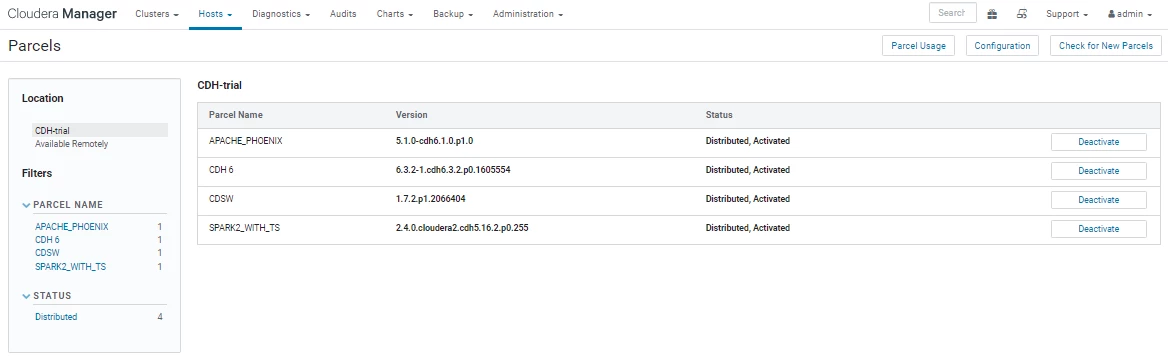This screenshot has height=363, width=1168.
Task: Click the status text in the SPARK2_WITH_TS row
Action: pos(747,228)
